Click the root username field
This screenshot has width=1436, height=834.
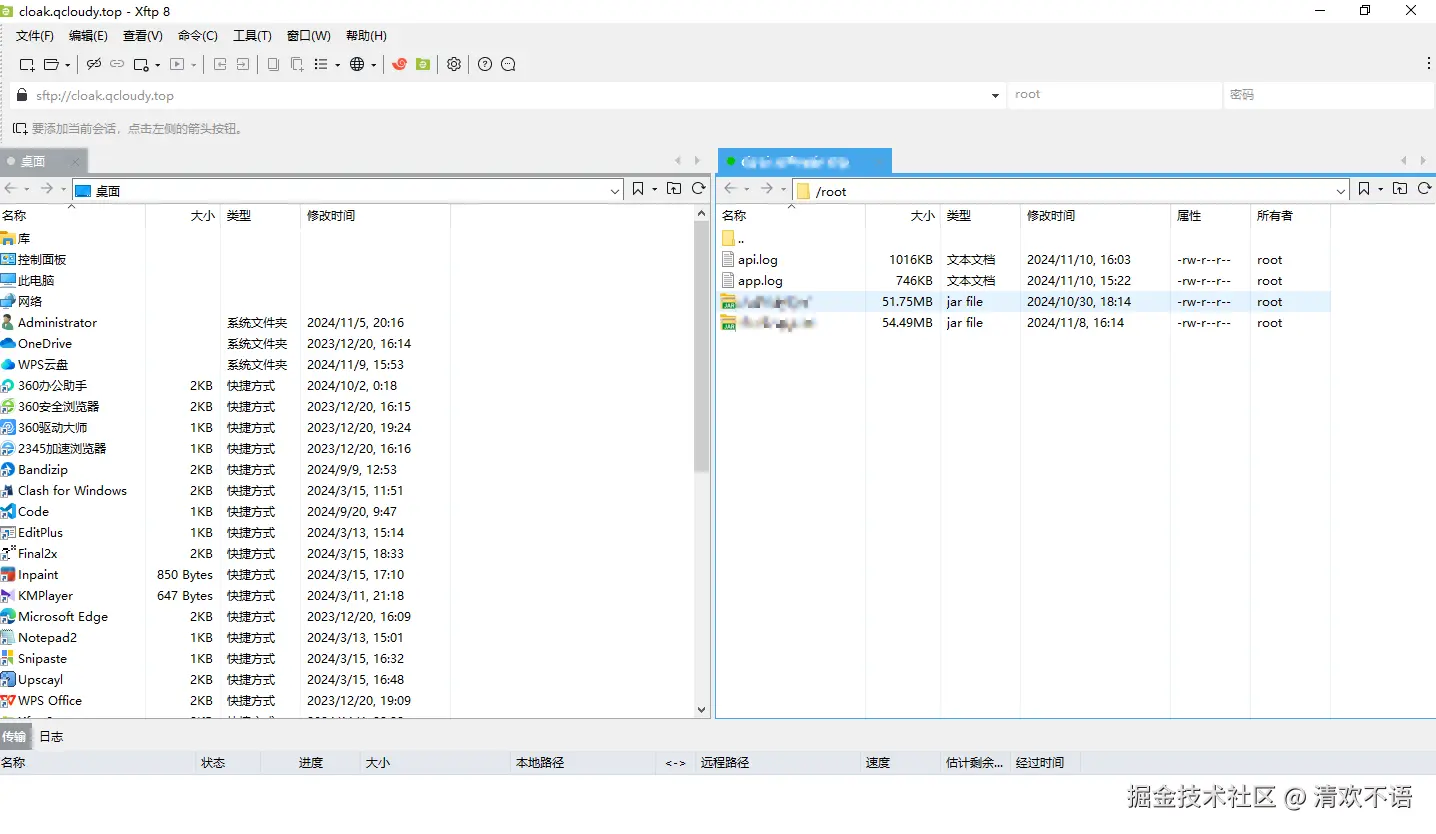pos(1114,95)
